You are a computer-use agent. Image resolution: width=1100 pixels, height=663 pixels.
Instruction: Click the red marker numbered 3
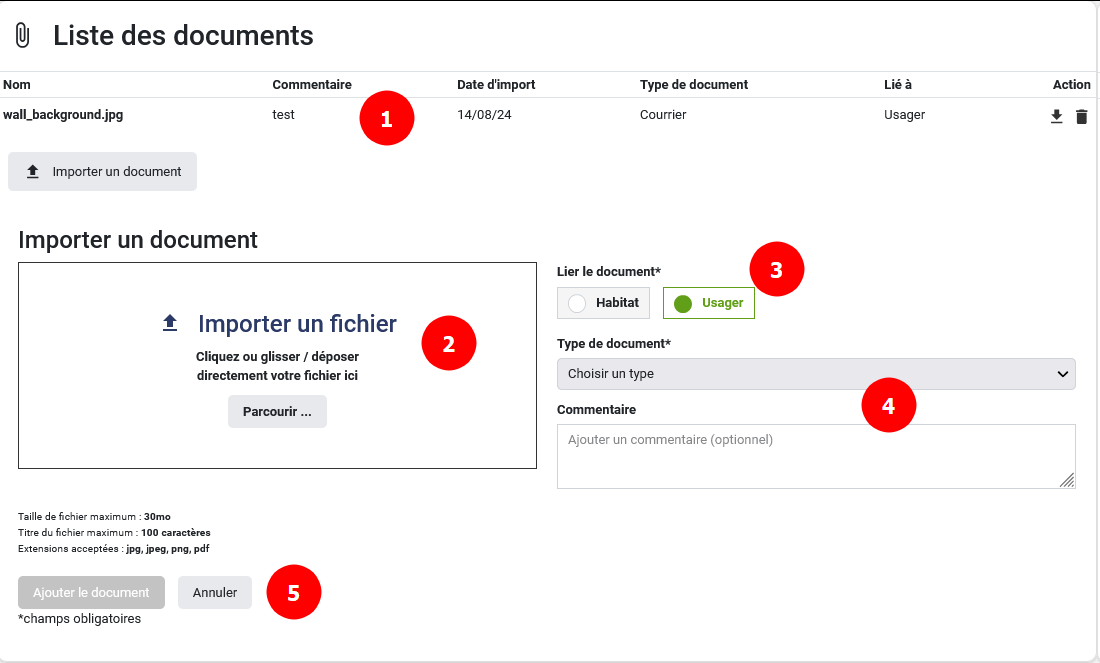pos(777,269)
